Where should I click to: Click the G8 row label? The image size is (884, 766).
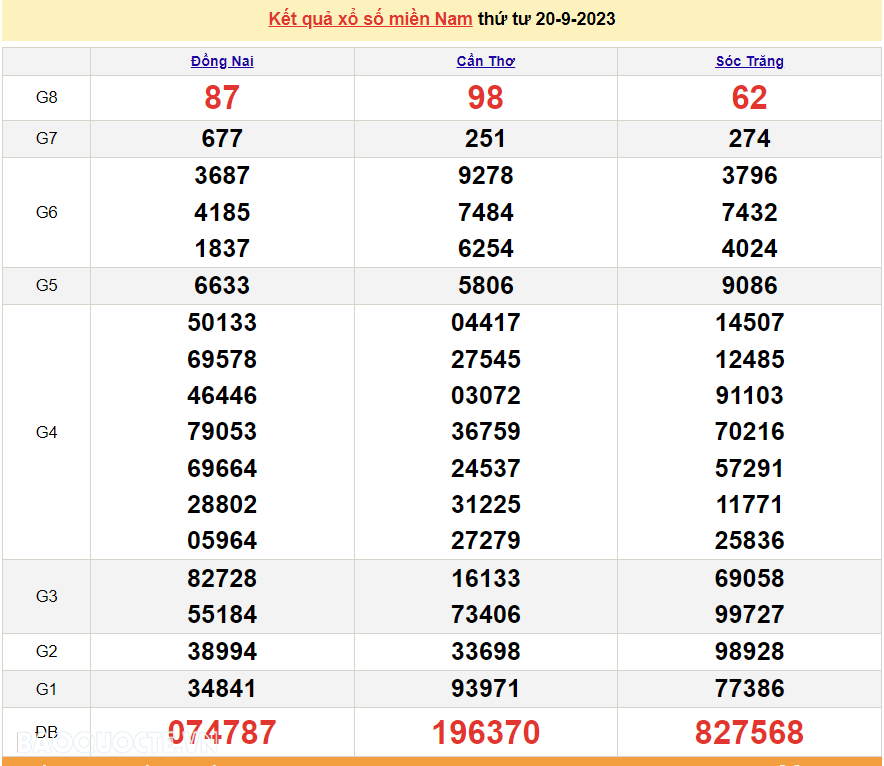click(47, 98)
